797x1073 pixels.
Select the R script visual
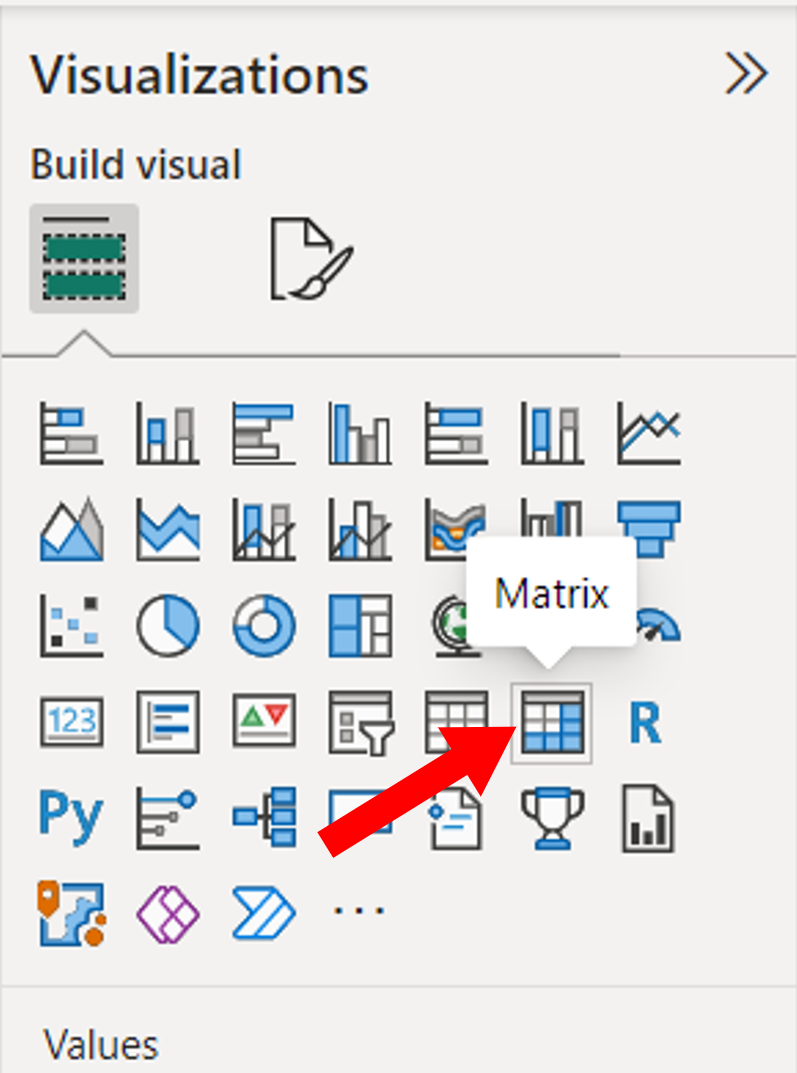pyautogui.click(x=648, y=723)
